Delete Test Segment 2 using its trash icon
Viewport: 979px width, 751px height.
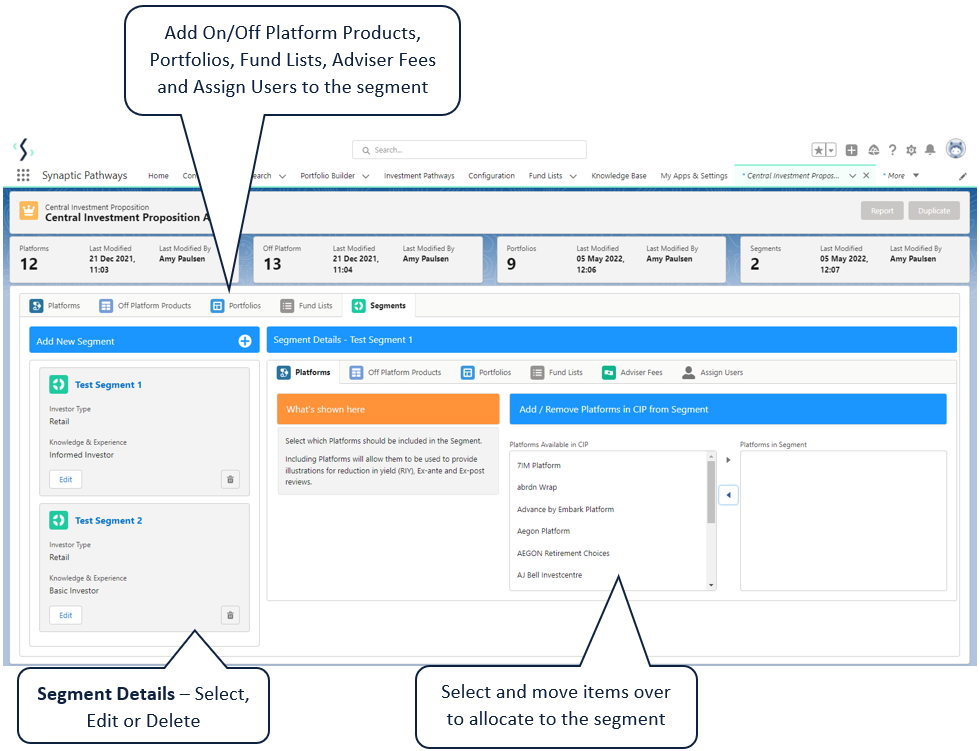[x=230, y=615]
